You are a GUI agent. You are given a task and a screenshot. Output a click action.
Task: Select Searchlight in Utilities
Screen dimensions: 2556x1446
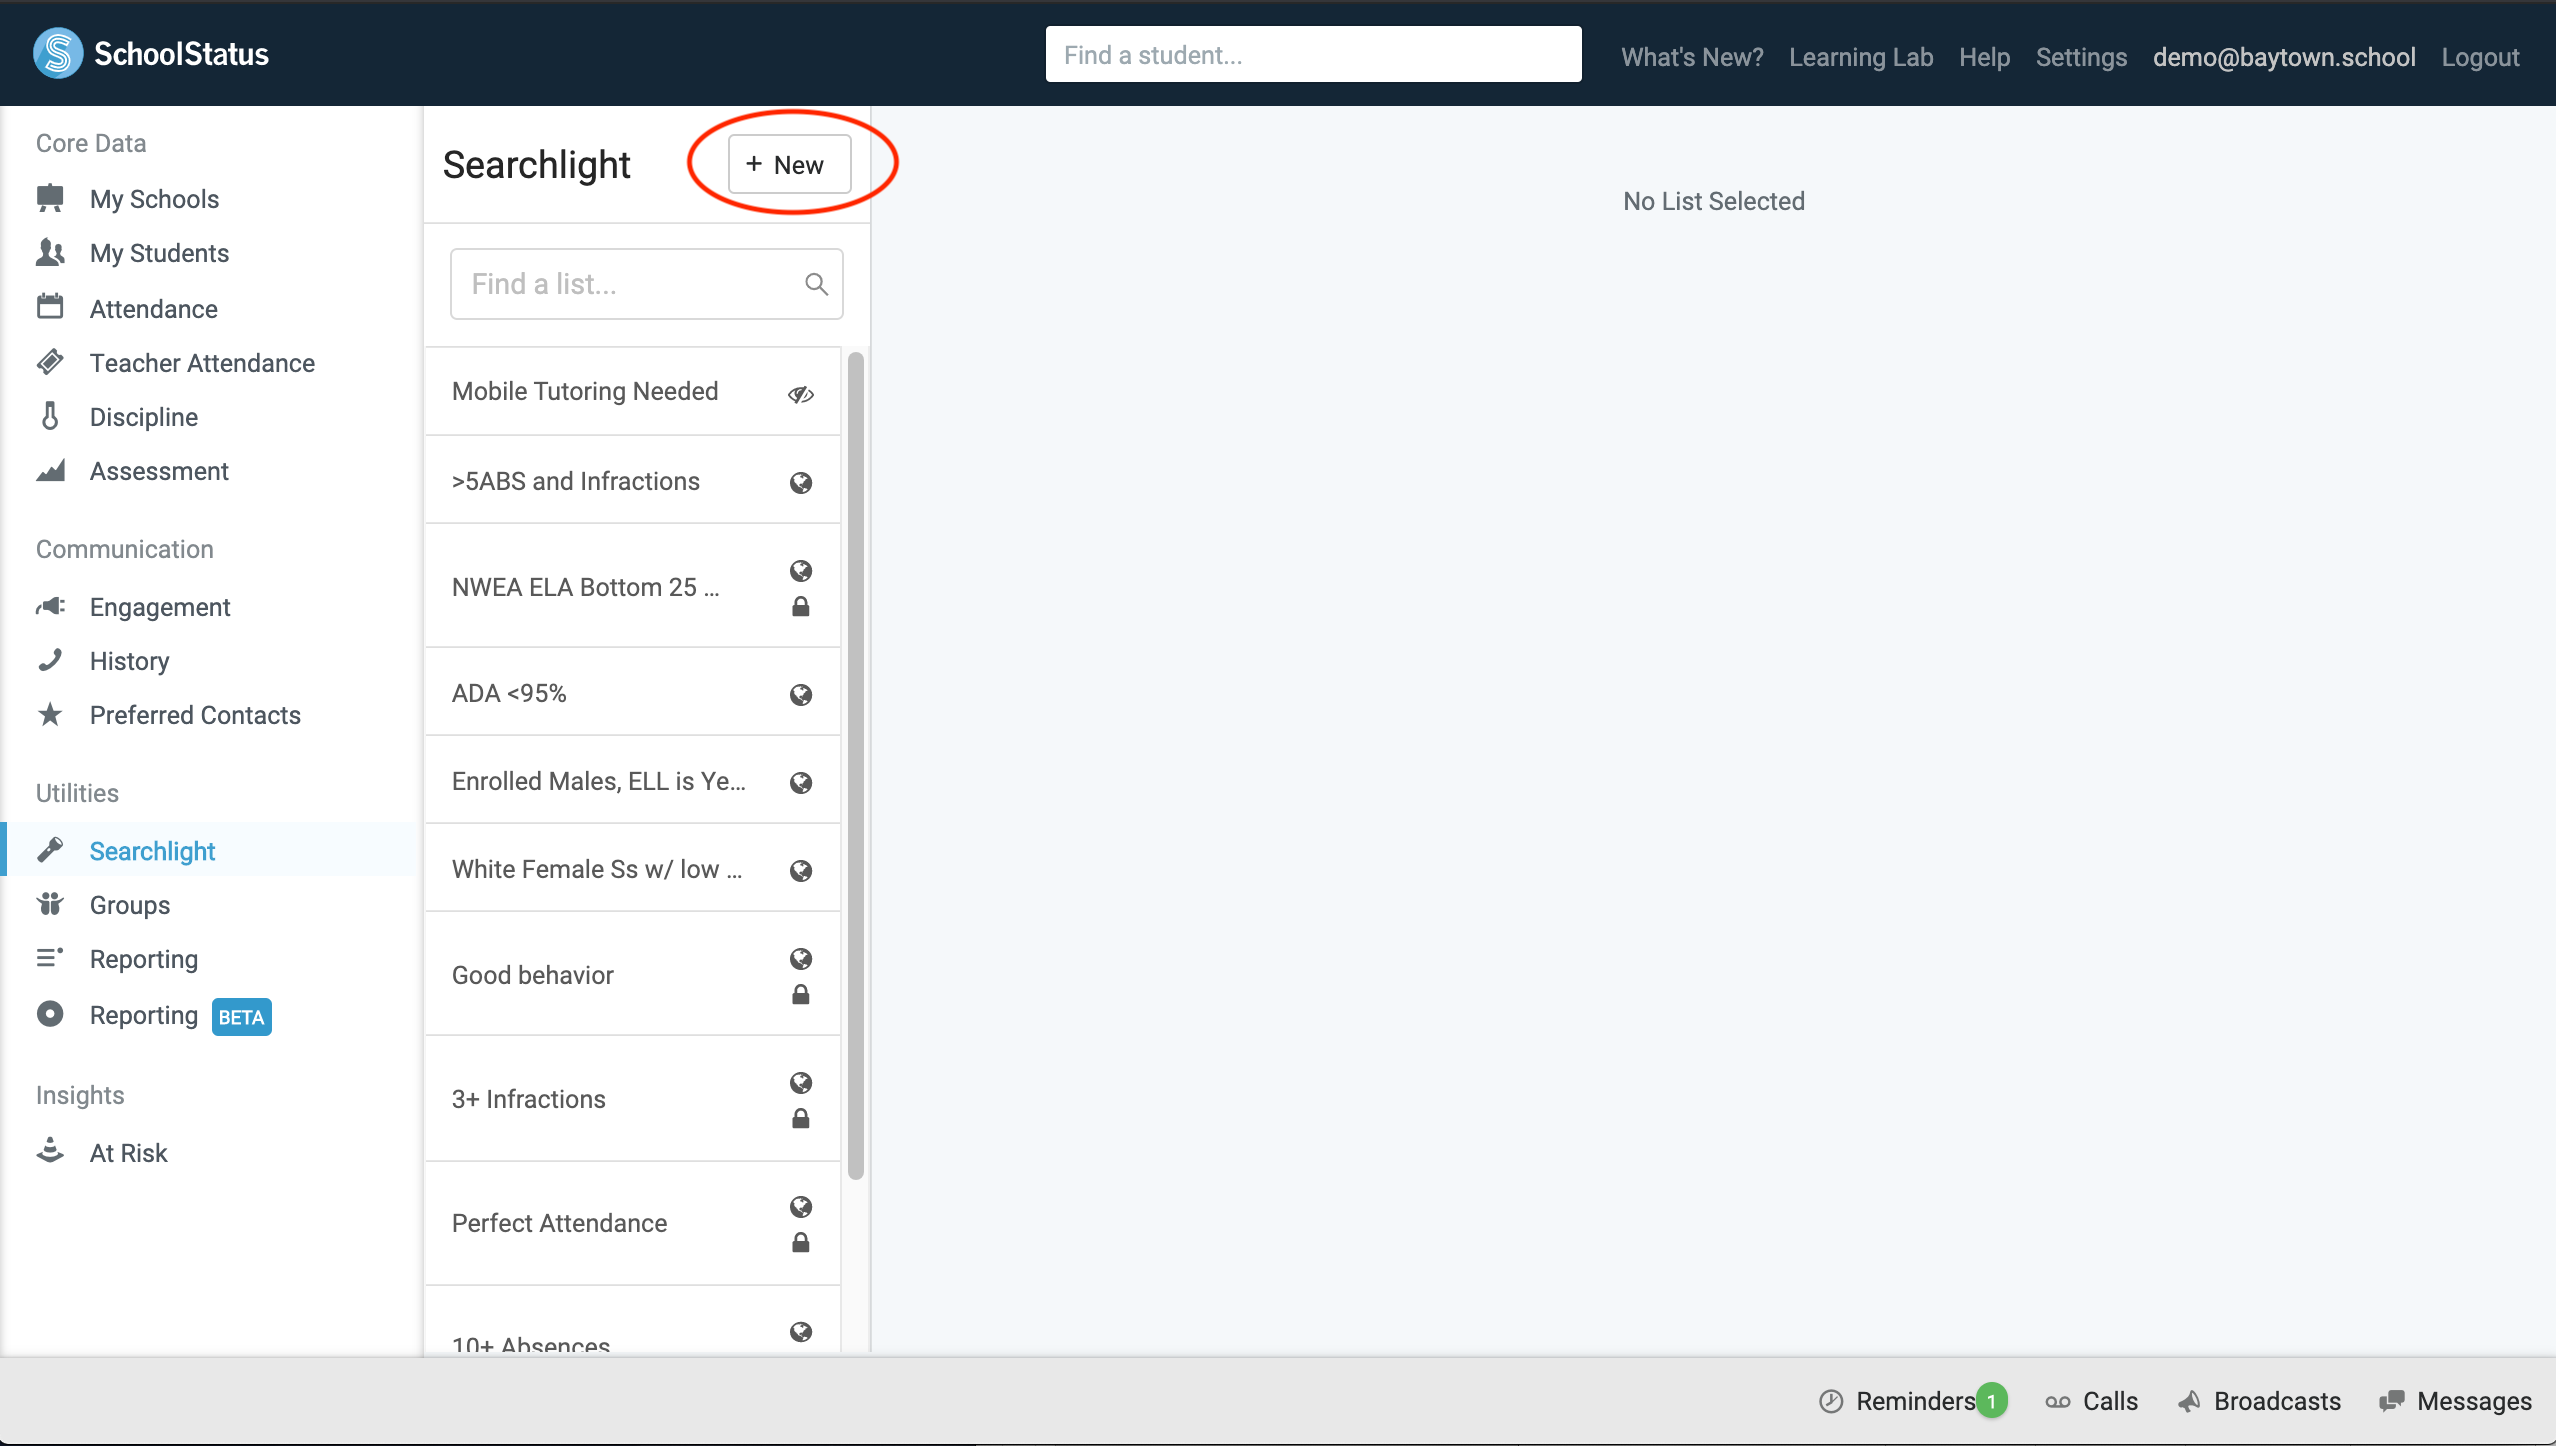(x=152, y=851)
